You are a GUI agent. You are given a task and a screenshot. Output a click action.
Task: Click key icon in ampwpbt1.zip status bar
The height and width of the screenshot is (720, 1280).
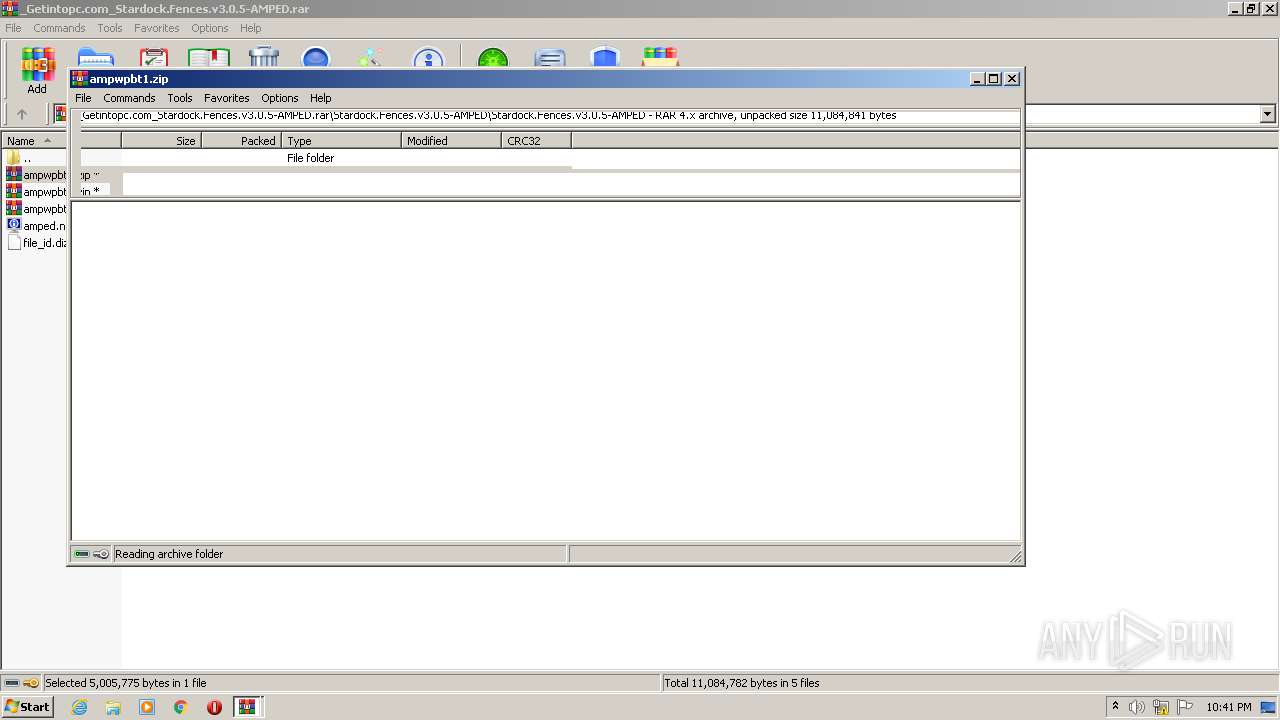coord(101,554)
